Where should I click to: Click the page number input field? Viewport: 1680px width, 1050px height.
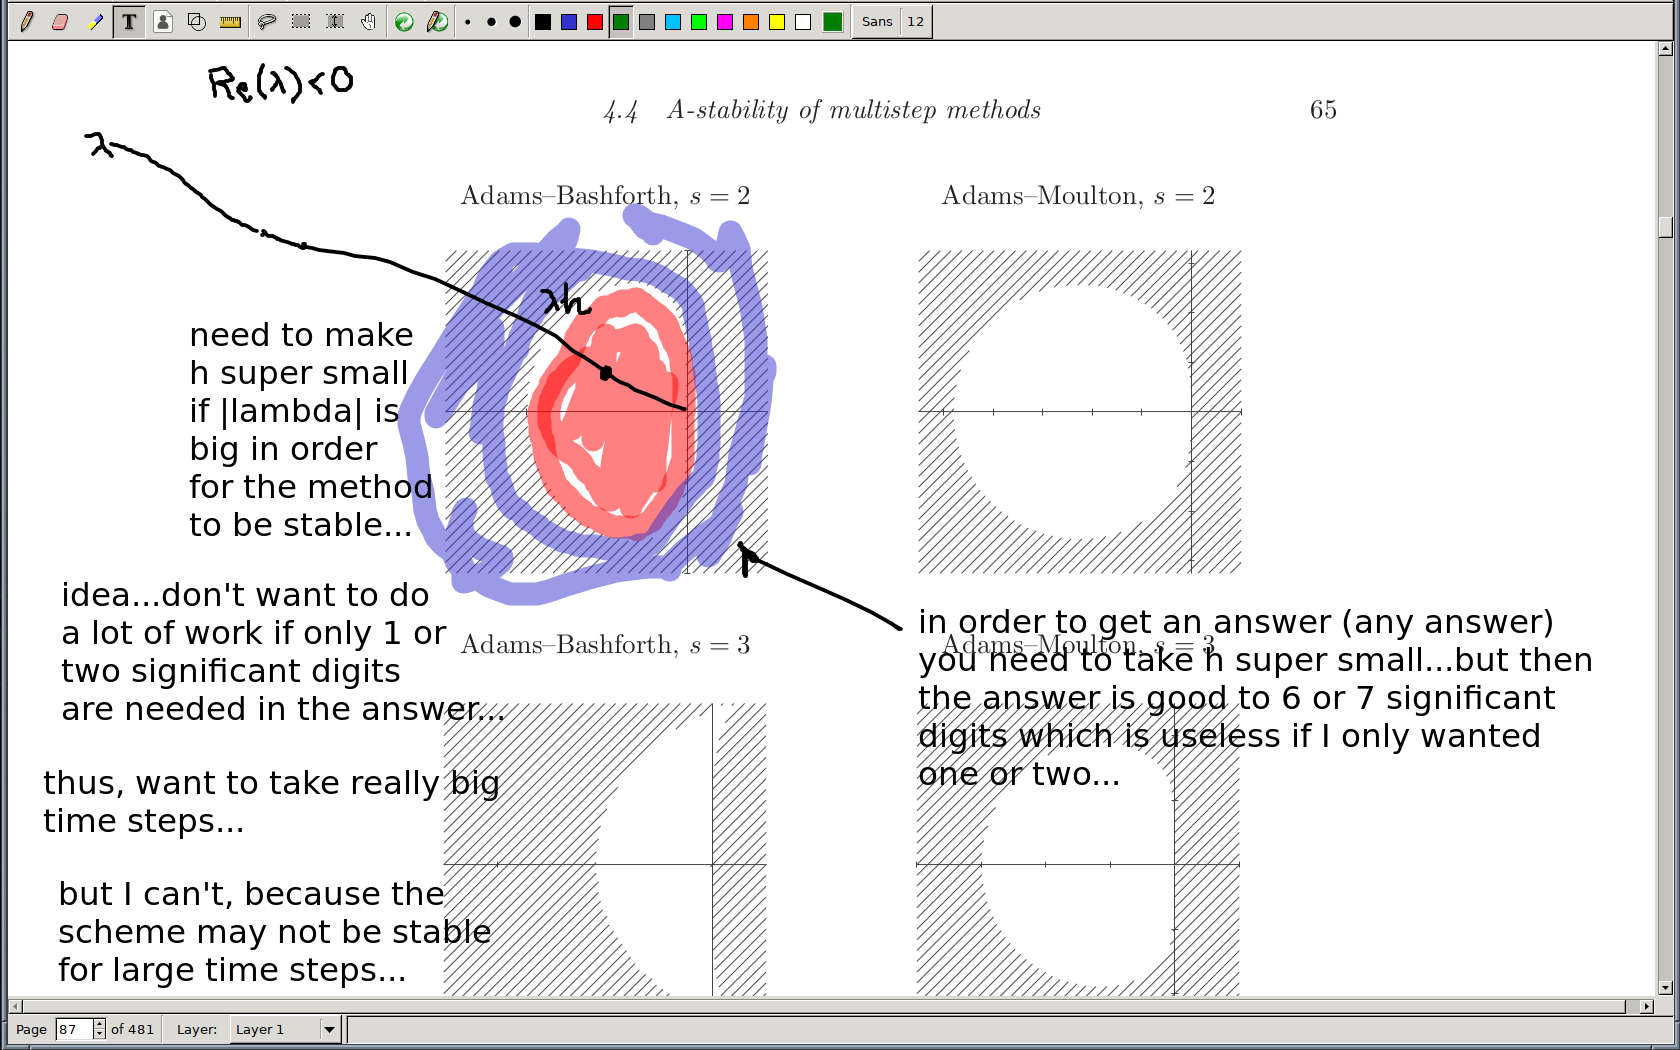click(x=73, y=1029)
